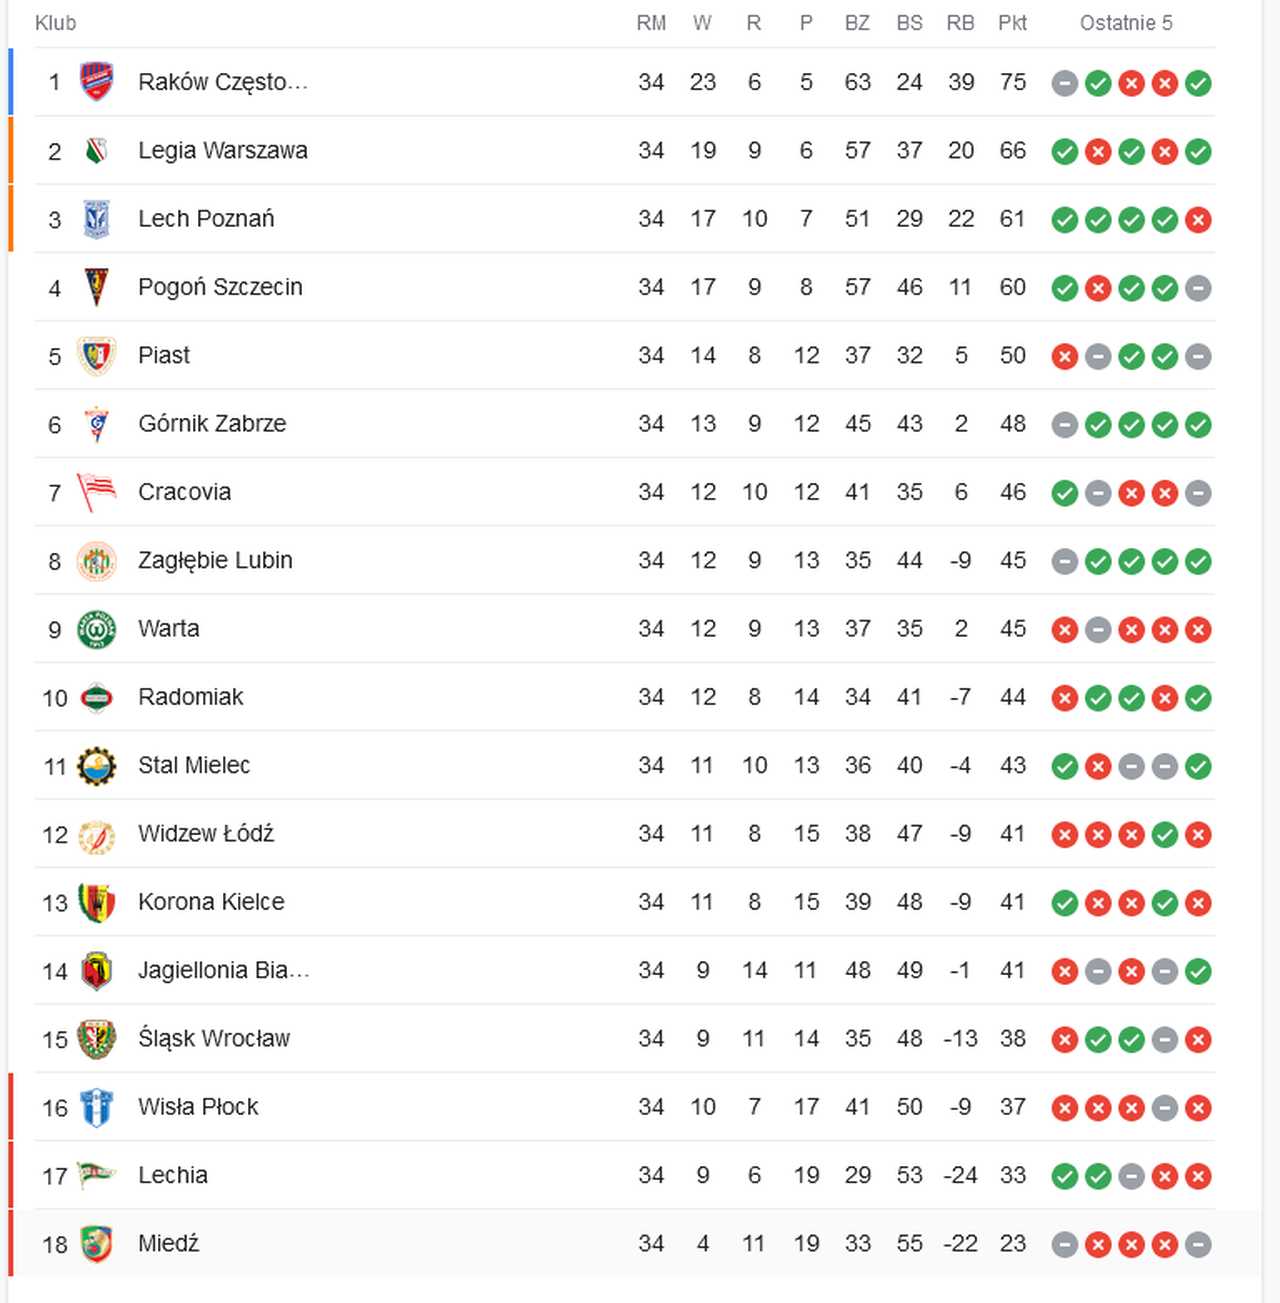This screenshot has height=1303, width=1280.
Task: Open the Zagłębie Lubin team link
Action: (215, 561)
